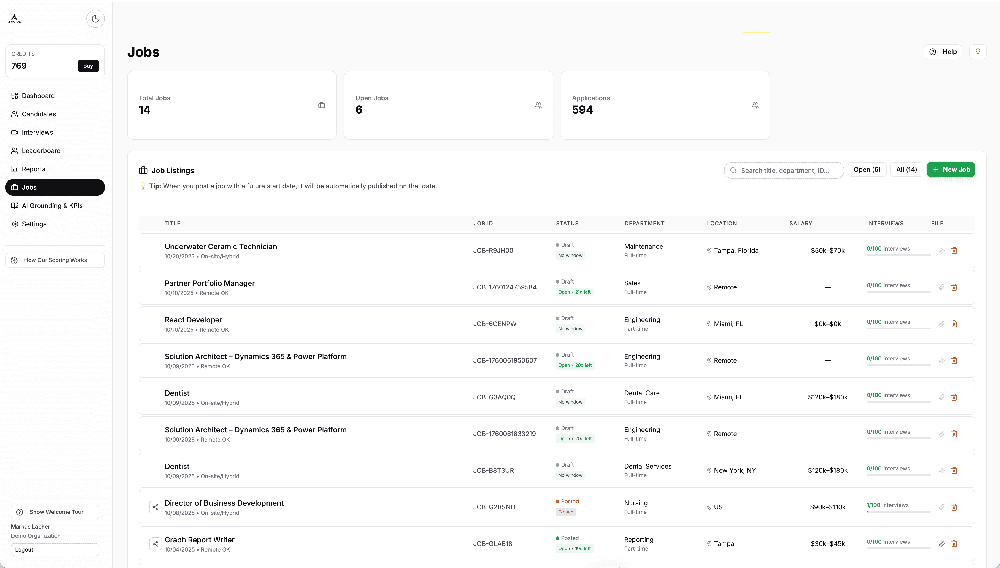Click the Open Jobs card icon
This screenshot has height=568, width=1000.
tap(538, 105)
